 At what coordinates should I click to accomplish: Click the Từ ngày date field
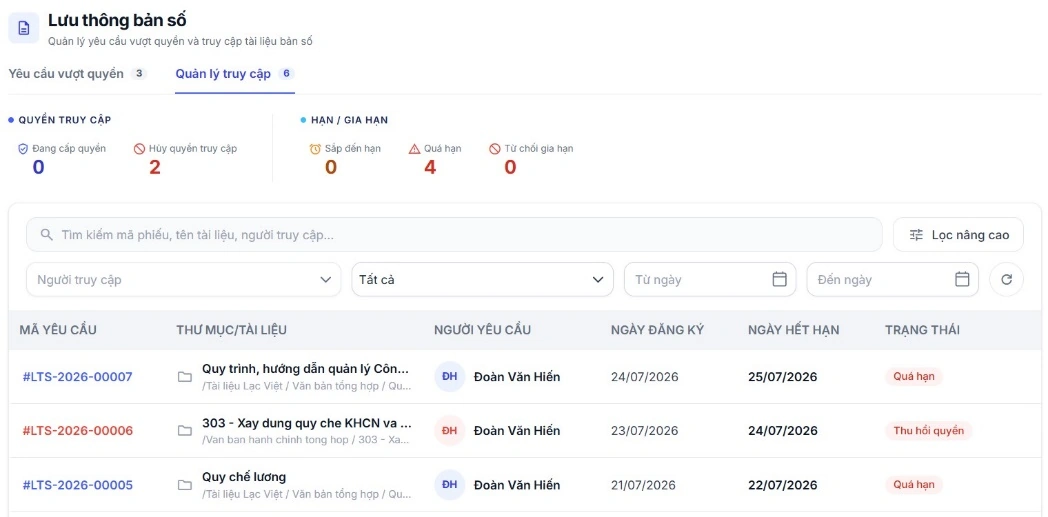[x=710, y=280]
